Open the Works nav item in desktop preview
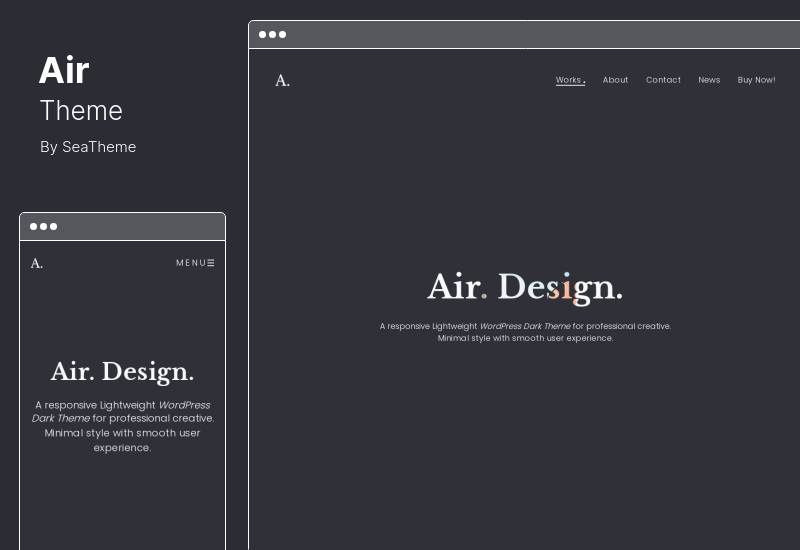800x550 pixels. 570,80
